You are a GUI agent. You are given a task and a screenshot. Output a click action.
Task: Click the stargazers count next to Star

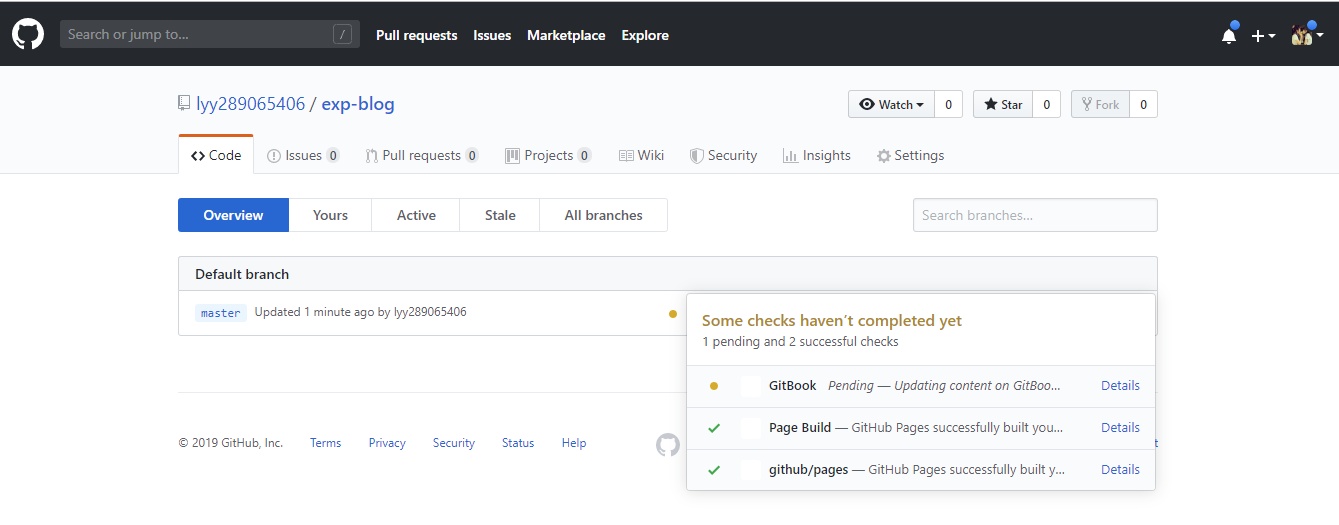1046,104
